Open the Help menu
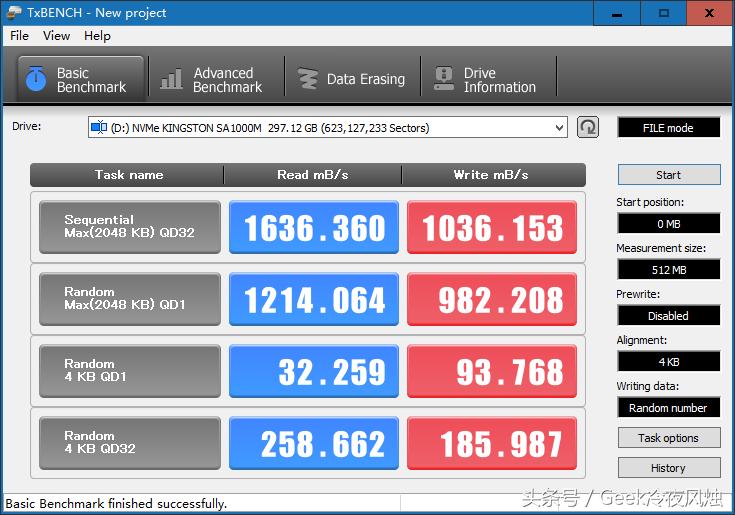Image resolution: width=735 pixels, height=515 pixels. tap(97, 36)
